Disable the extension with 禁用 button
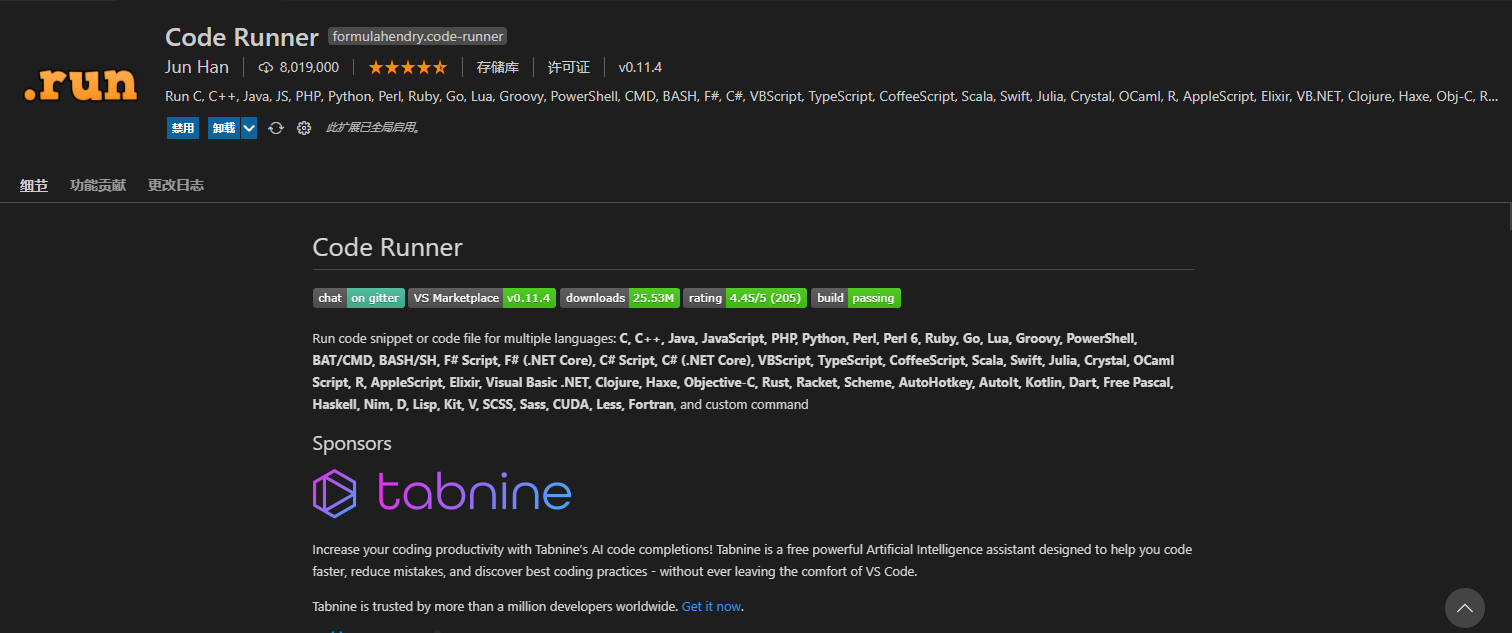The image size is (1512, 633). click(183, 128)
